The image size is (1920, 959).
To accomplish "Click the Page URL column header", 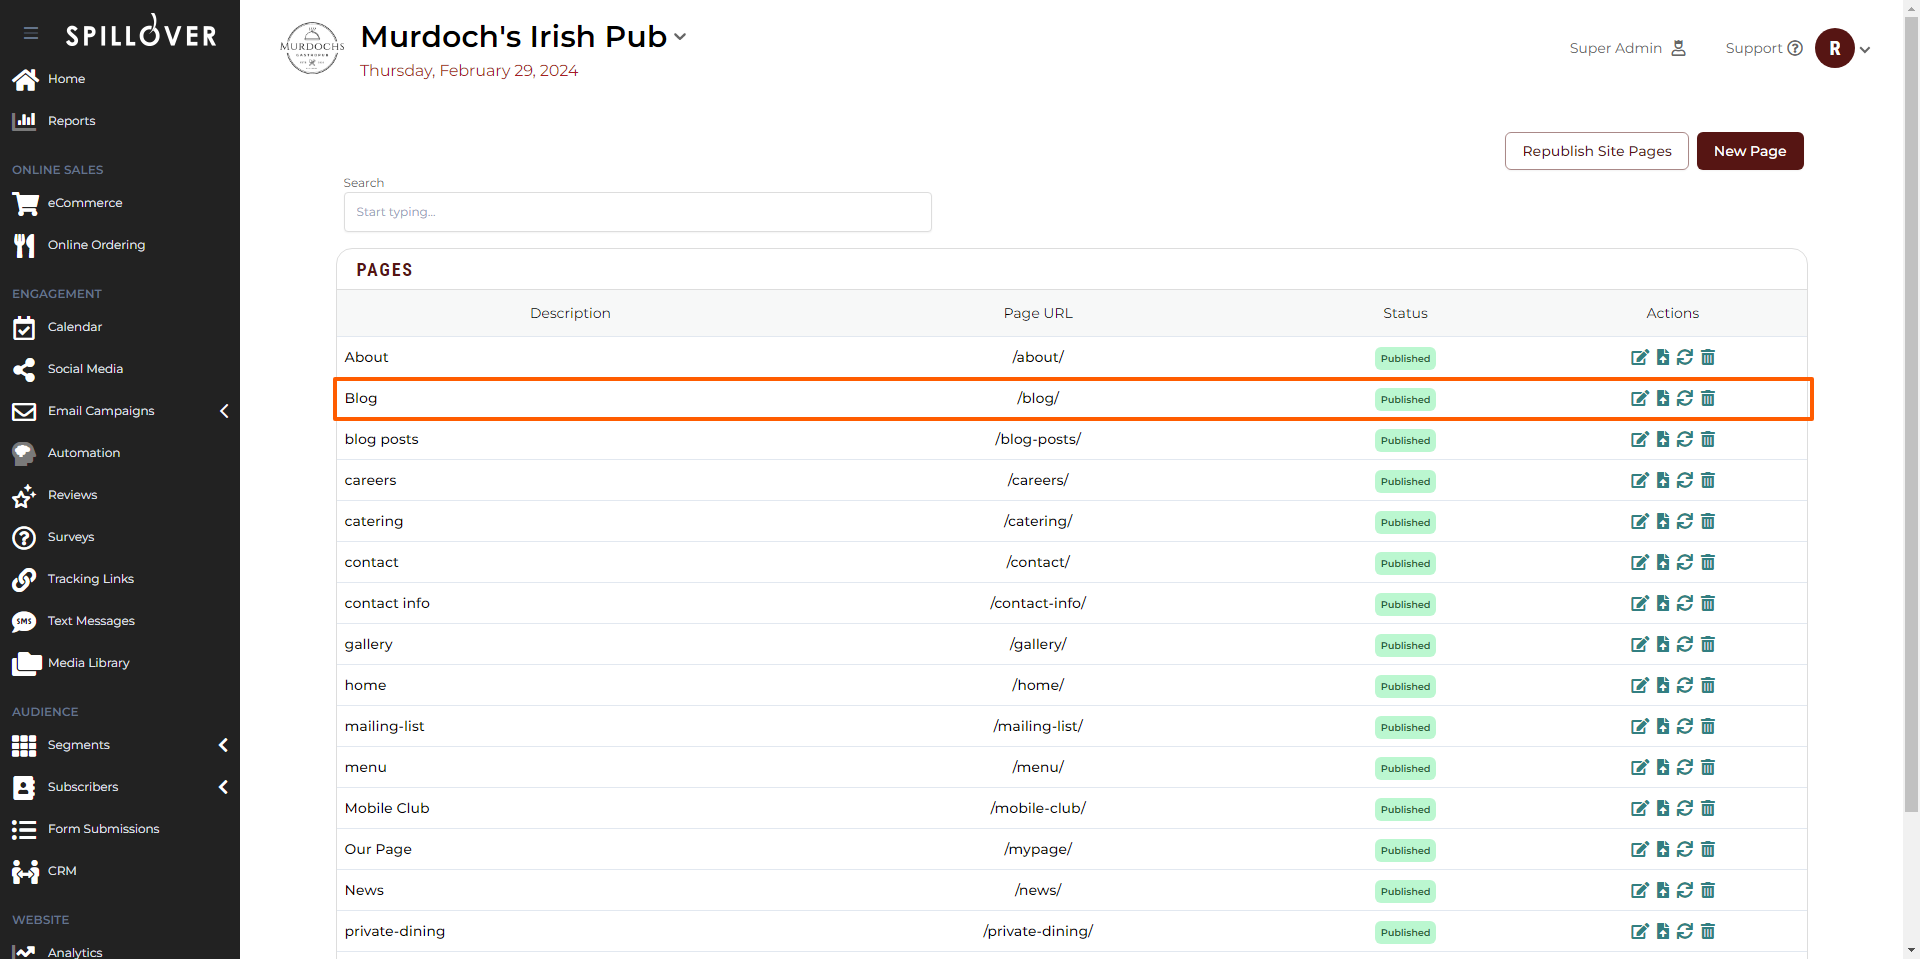I will [x=1038, y=313].
